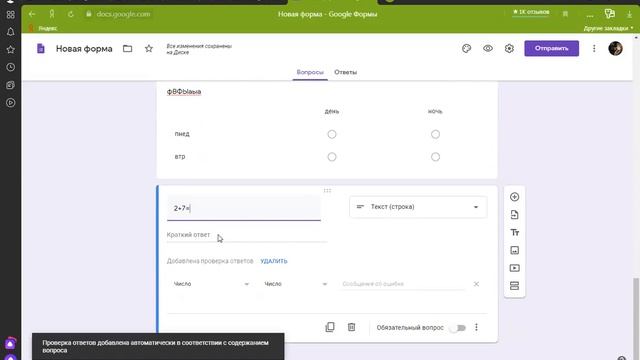Image resolution: width=640 pixels, height=360 pixels.
Task: Click the Add section icon
Action: 514,286
